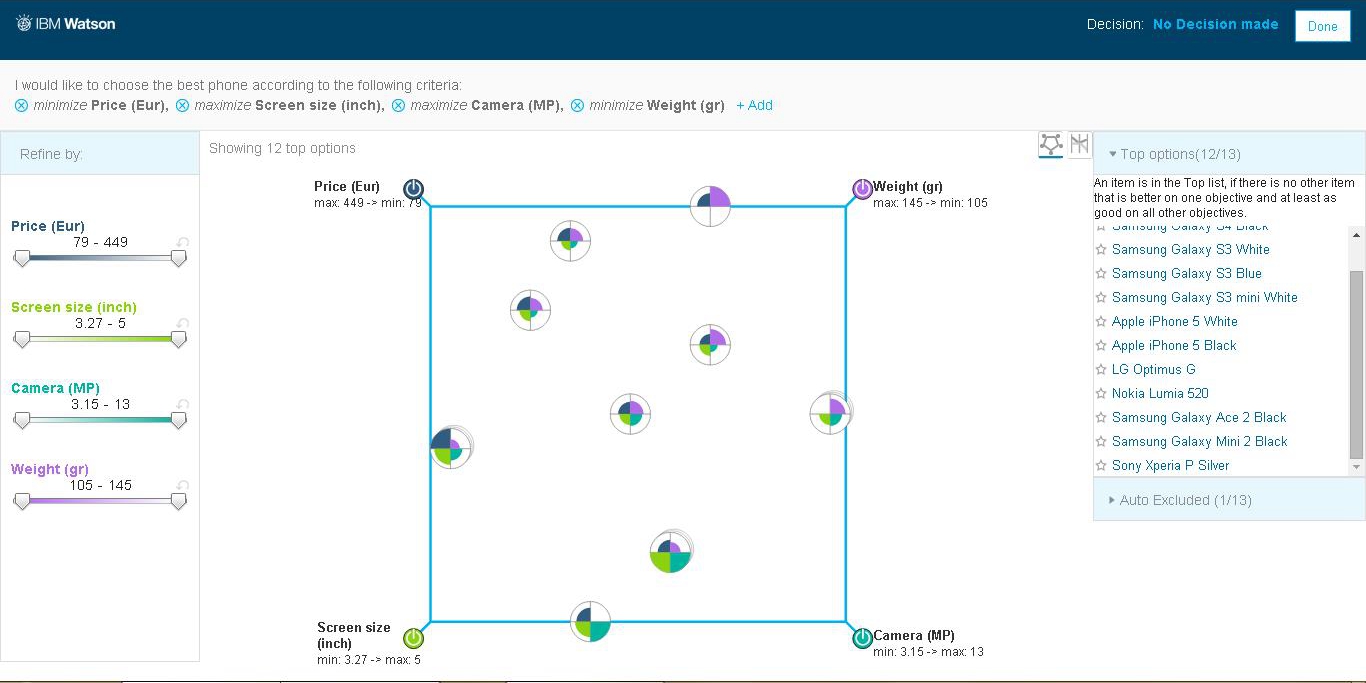Screen dimensions: 1366x683
Task: Star the Samsung Galaxy Ace 2 Black option
Action: (1101, 418)
